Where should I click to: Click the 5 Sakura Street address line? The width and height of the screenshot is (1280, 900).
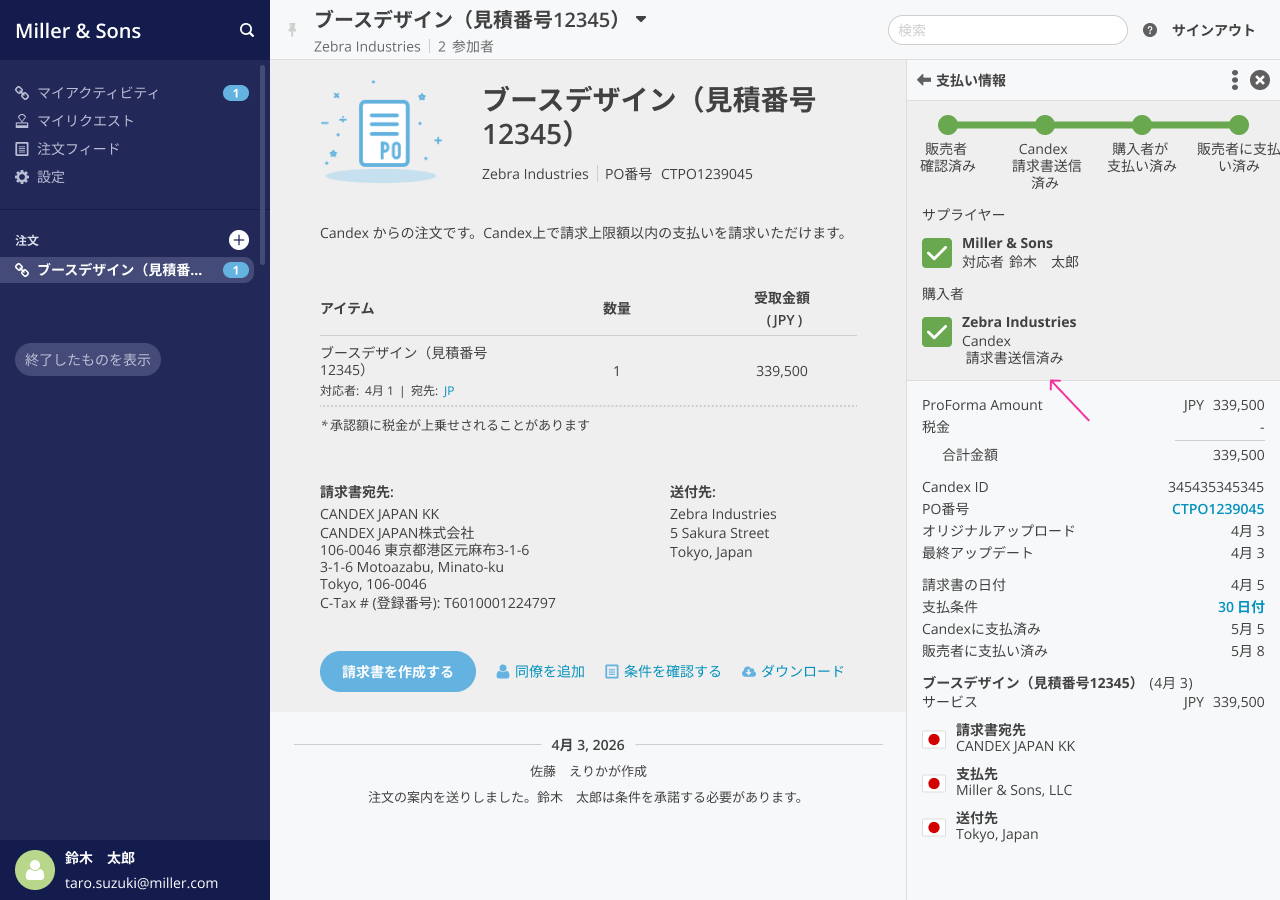click(720, 533)
